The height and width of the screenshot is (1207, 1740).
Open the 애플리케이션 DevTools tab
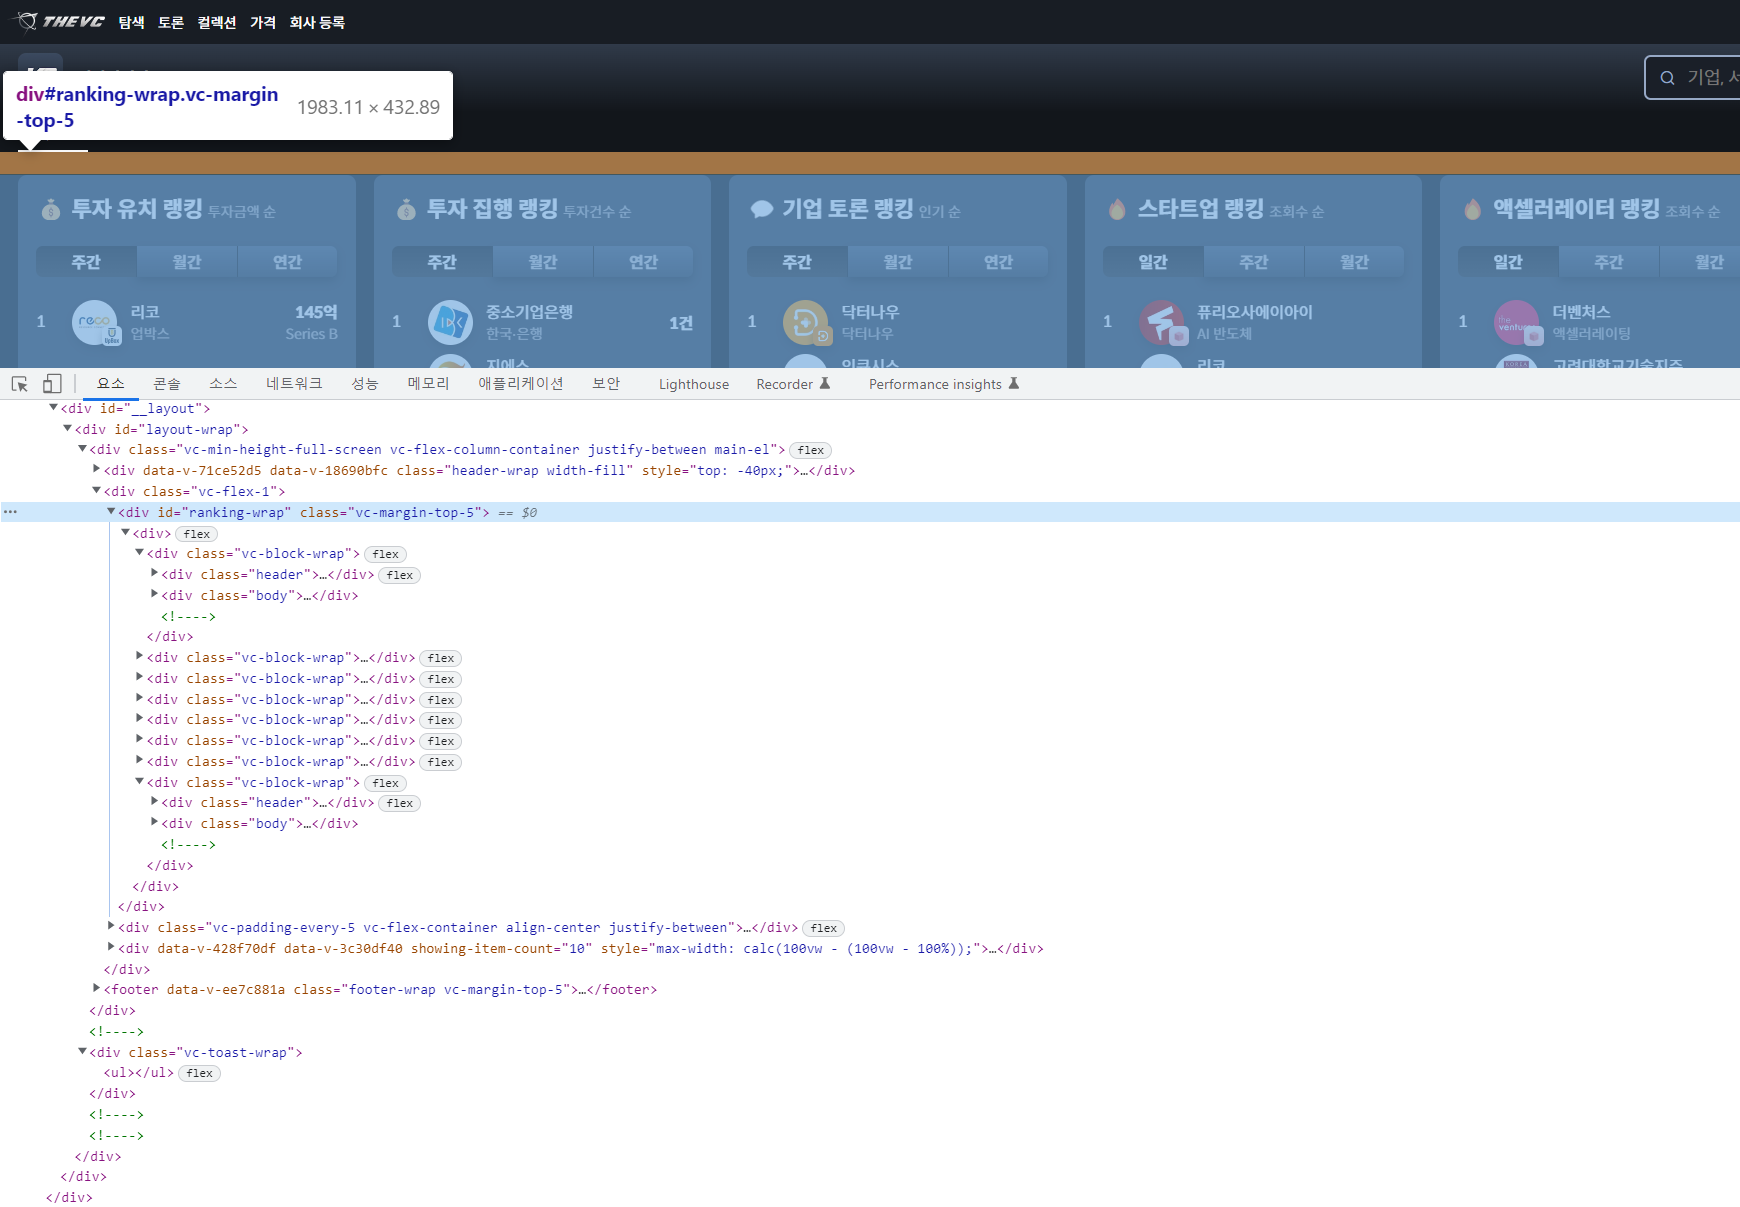click(521, 384)
